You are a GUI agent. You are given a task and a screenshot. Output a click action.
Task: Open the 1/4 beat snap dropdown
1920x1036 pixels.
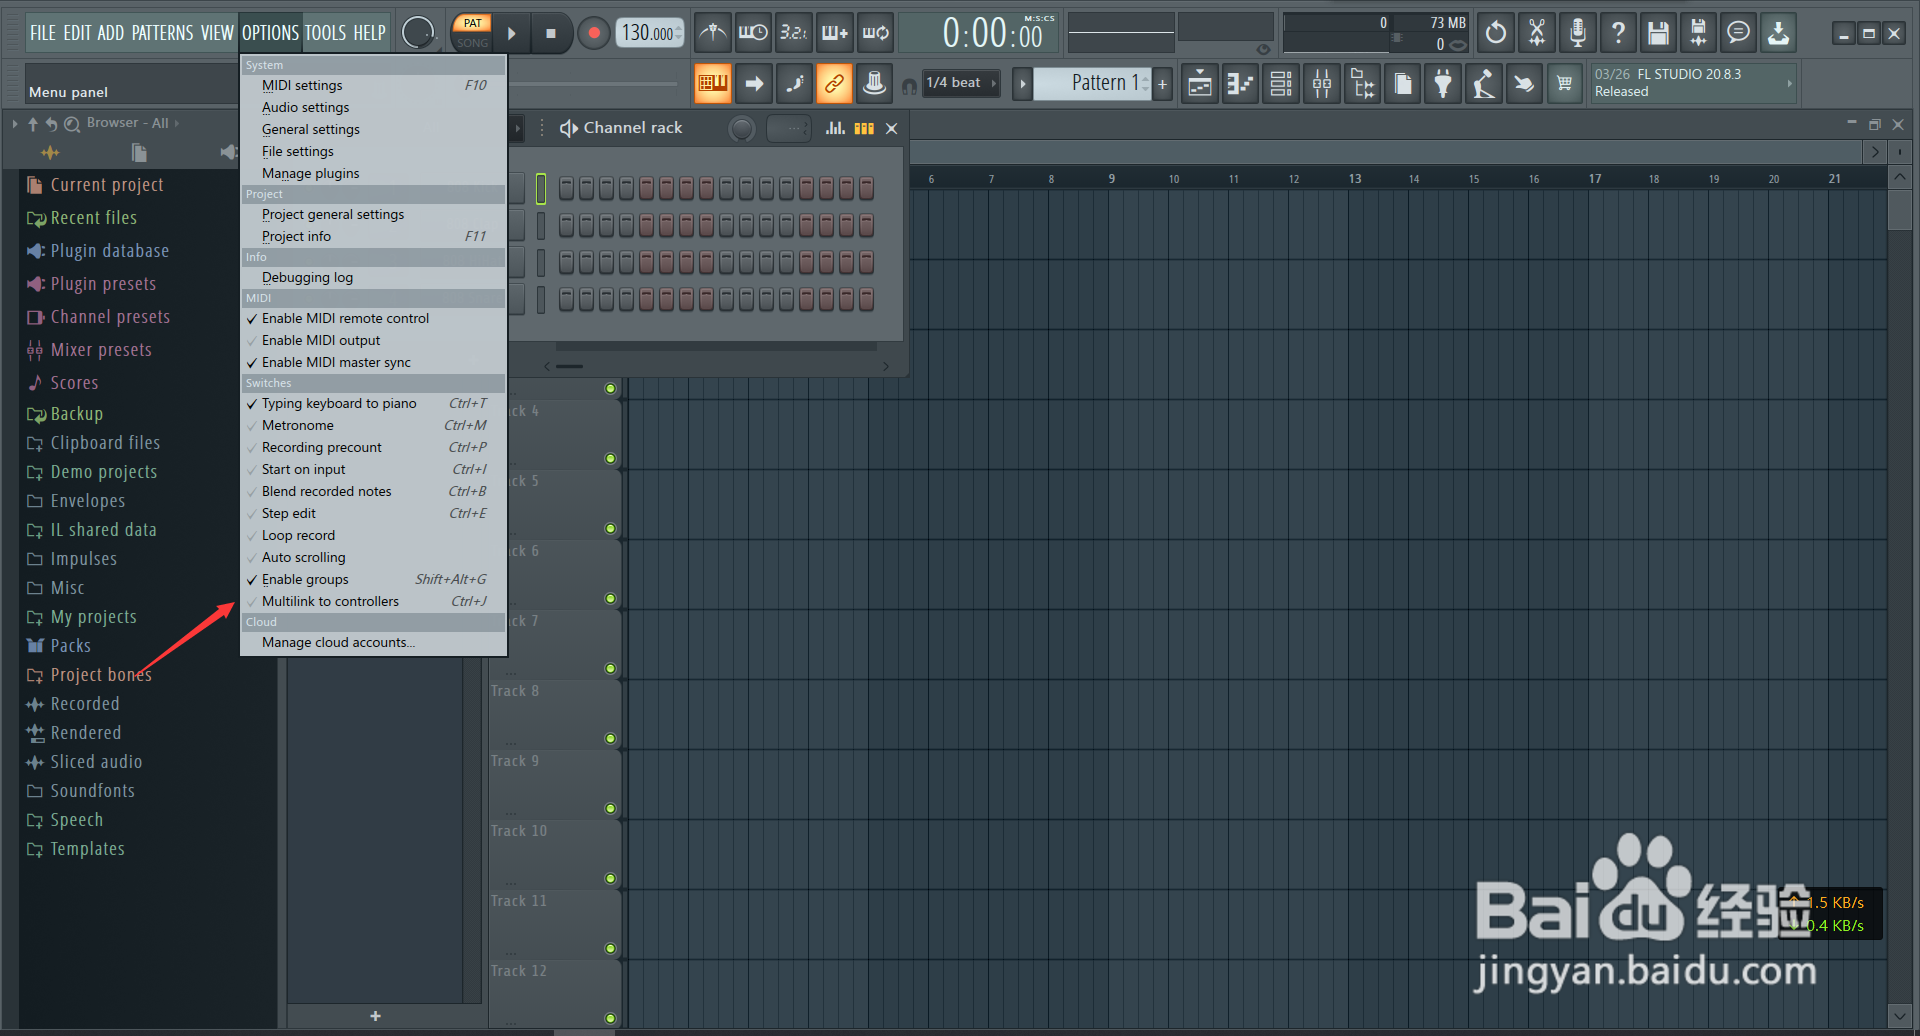(958, 83)
